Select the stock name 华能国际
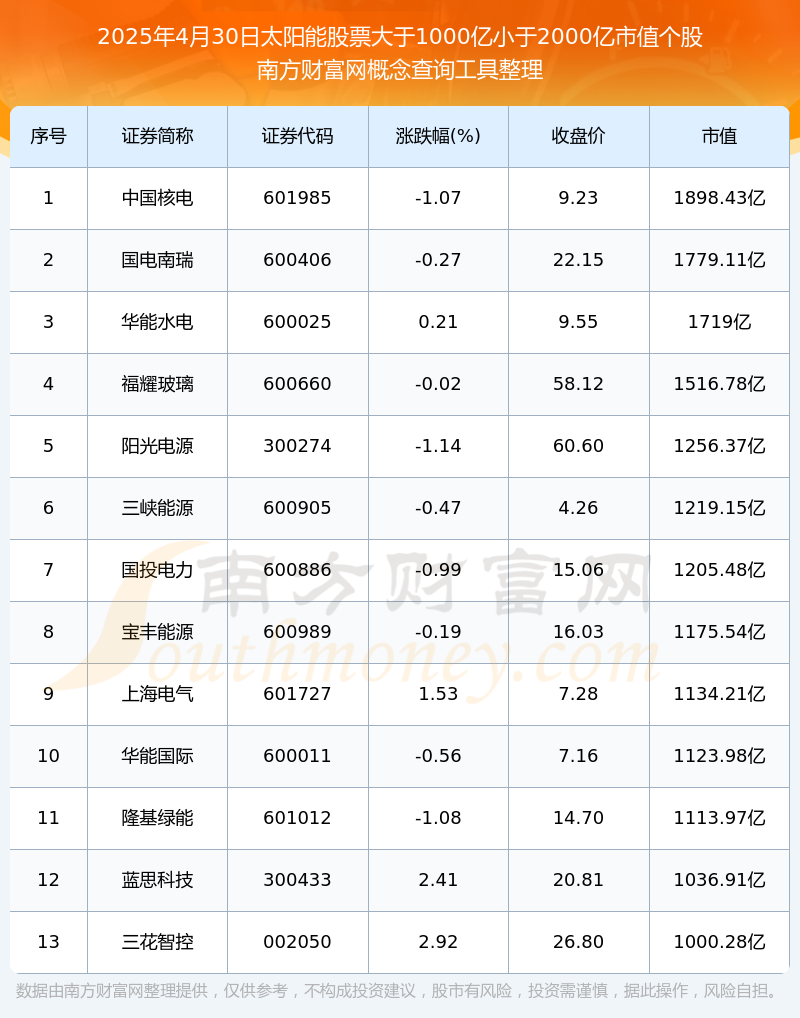The height and width of the screenshot is (1018, 800). click(x=158, y=756)
